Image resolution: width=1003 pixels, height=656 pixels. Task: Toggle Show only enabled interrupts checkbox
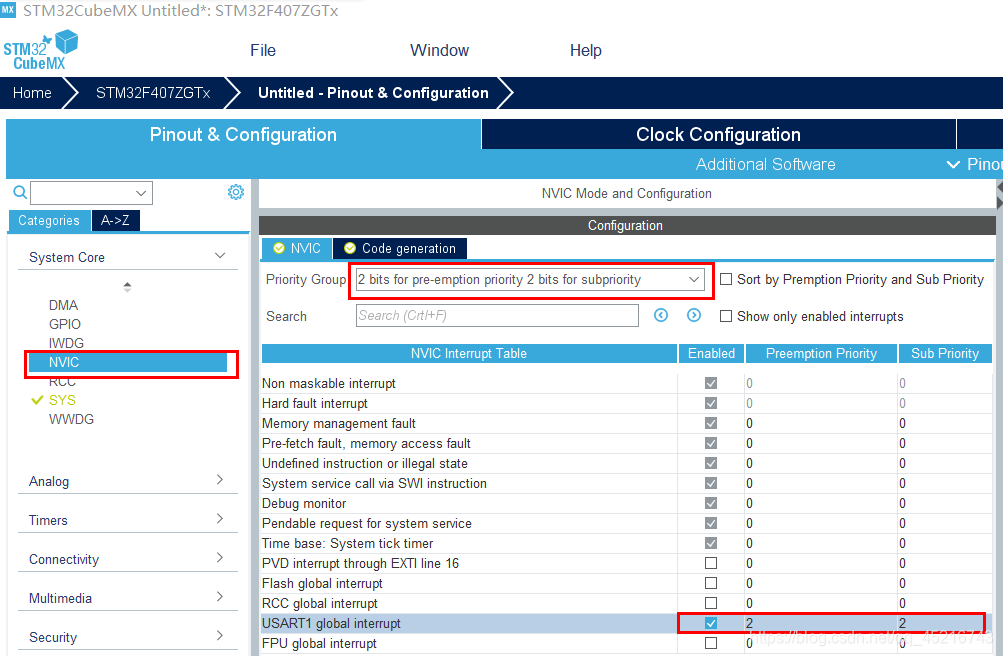726,316
